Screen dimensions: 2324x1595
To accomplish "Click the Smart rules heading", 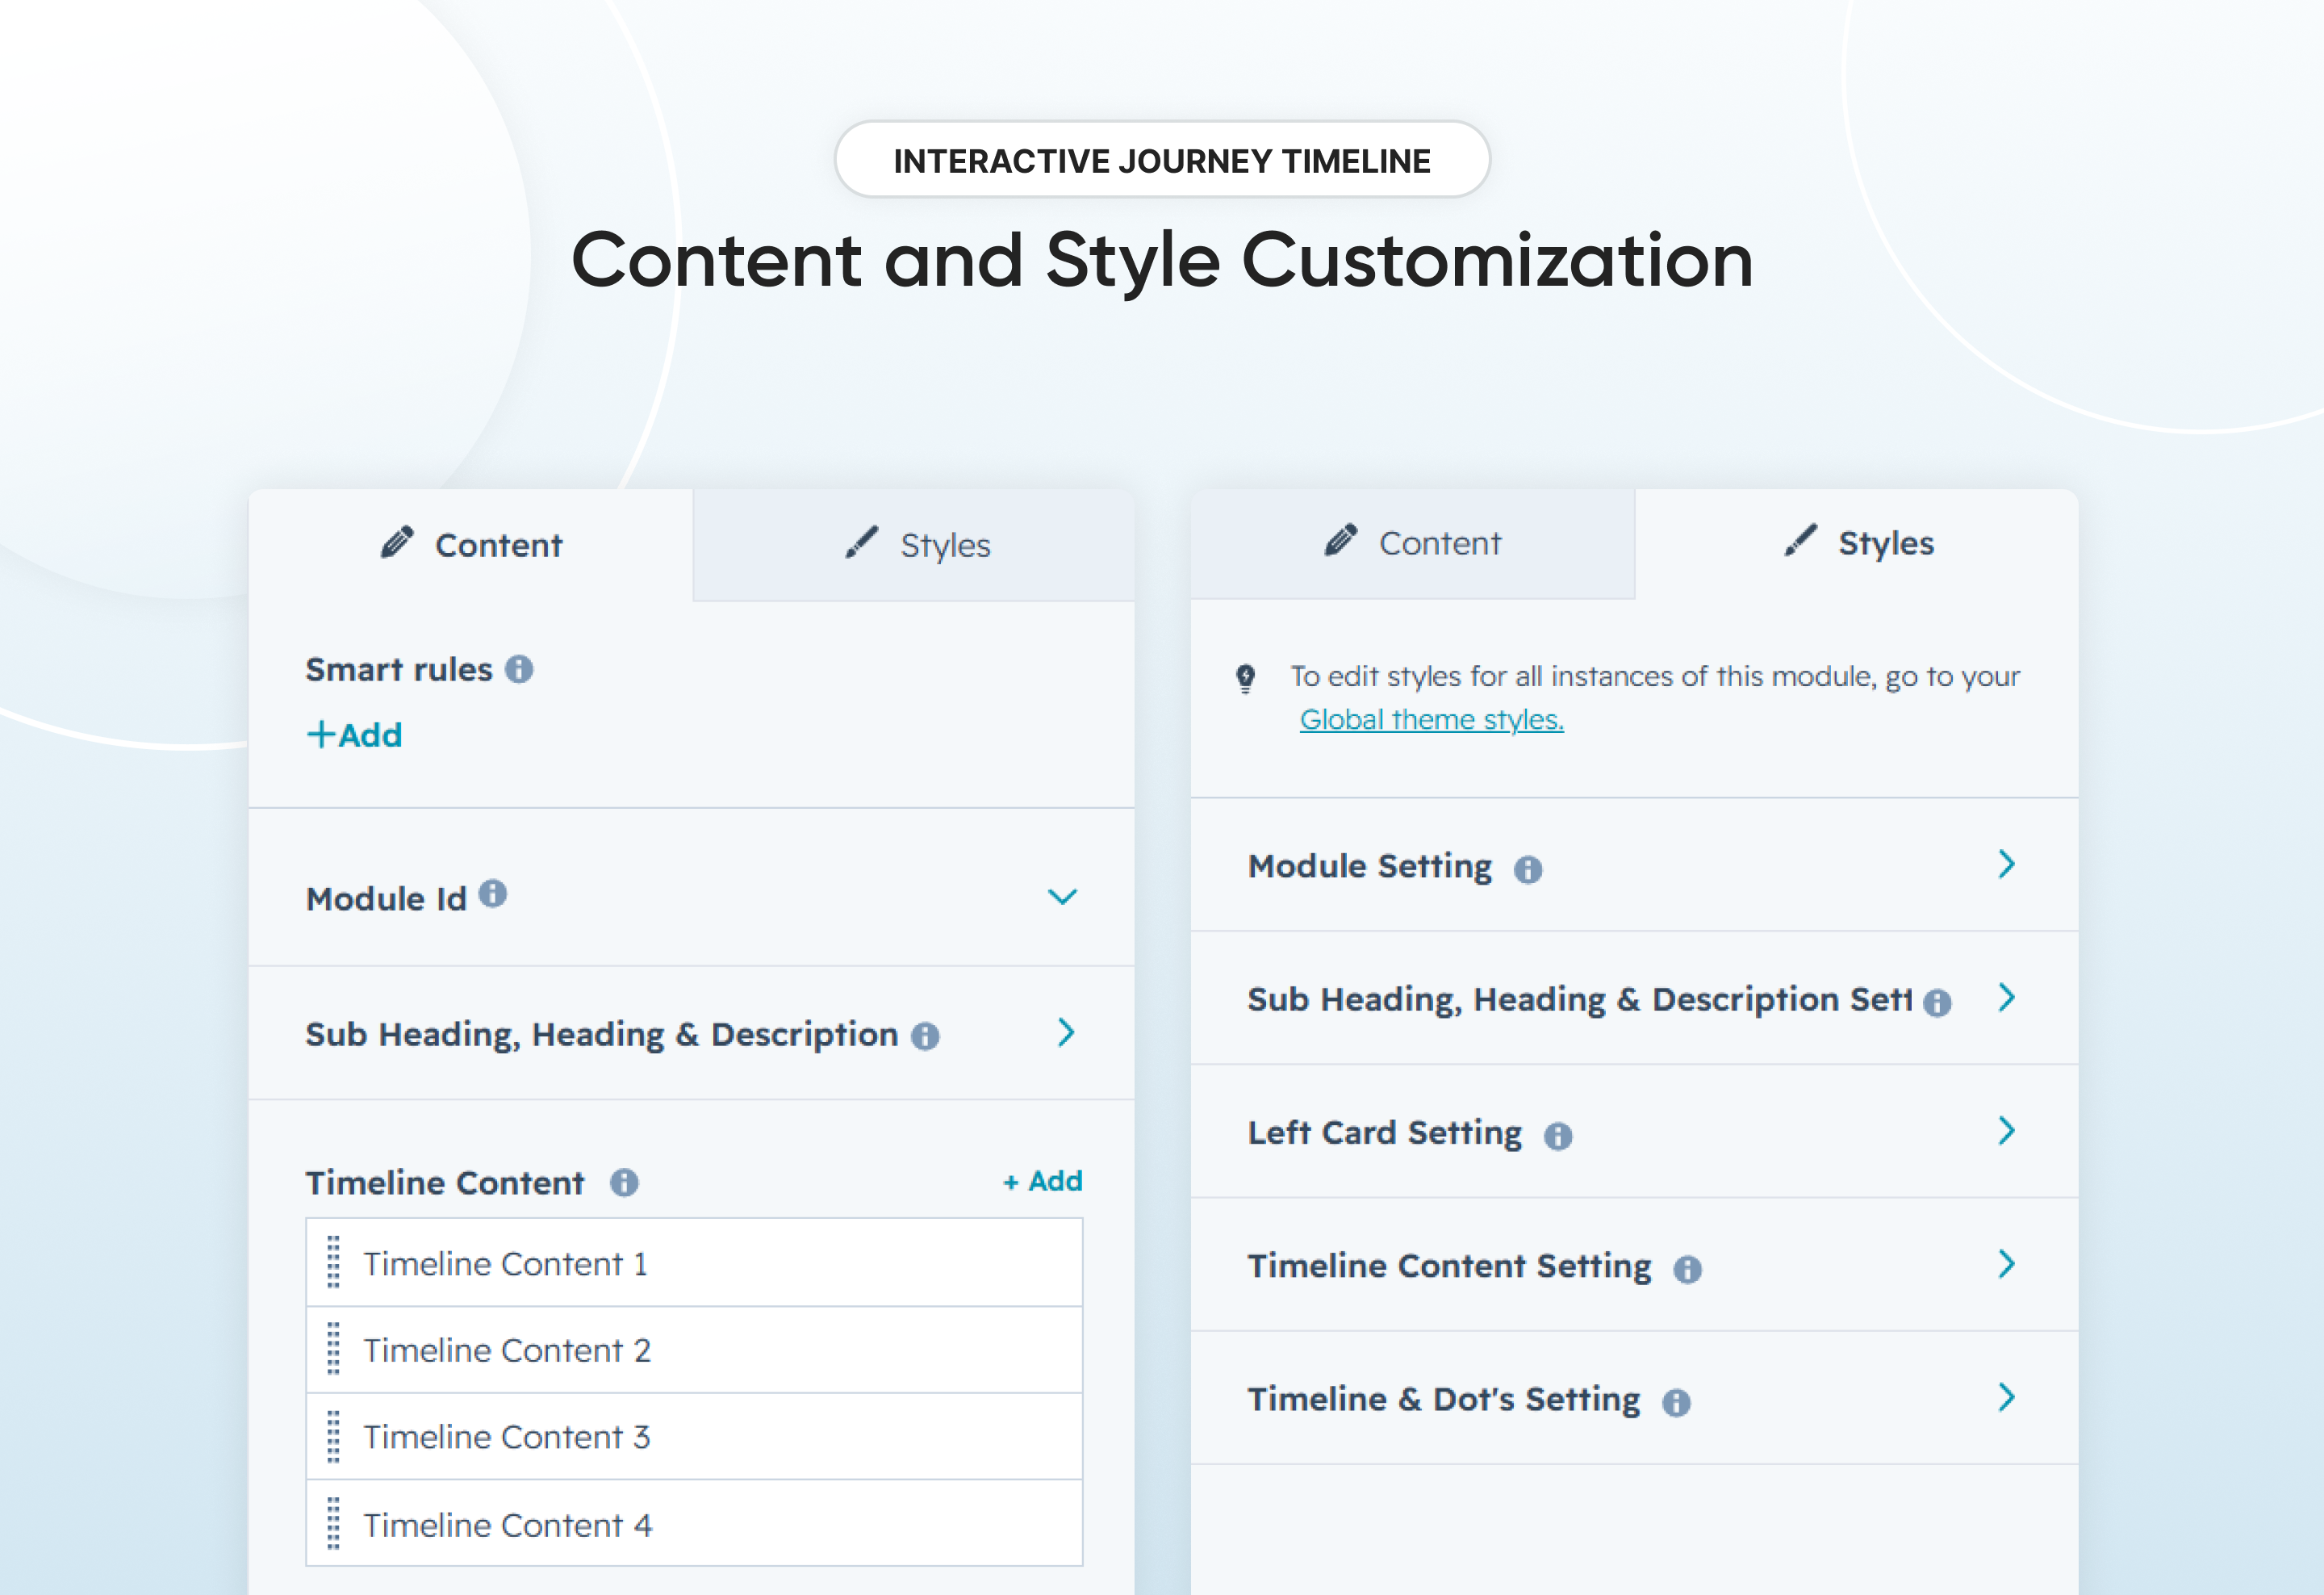I will 399,669.
